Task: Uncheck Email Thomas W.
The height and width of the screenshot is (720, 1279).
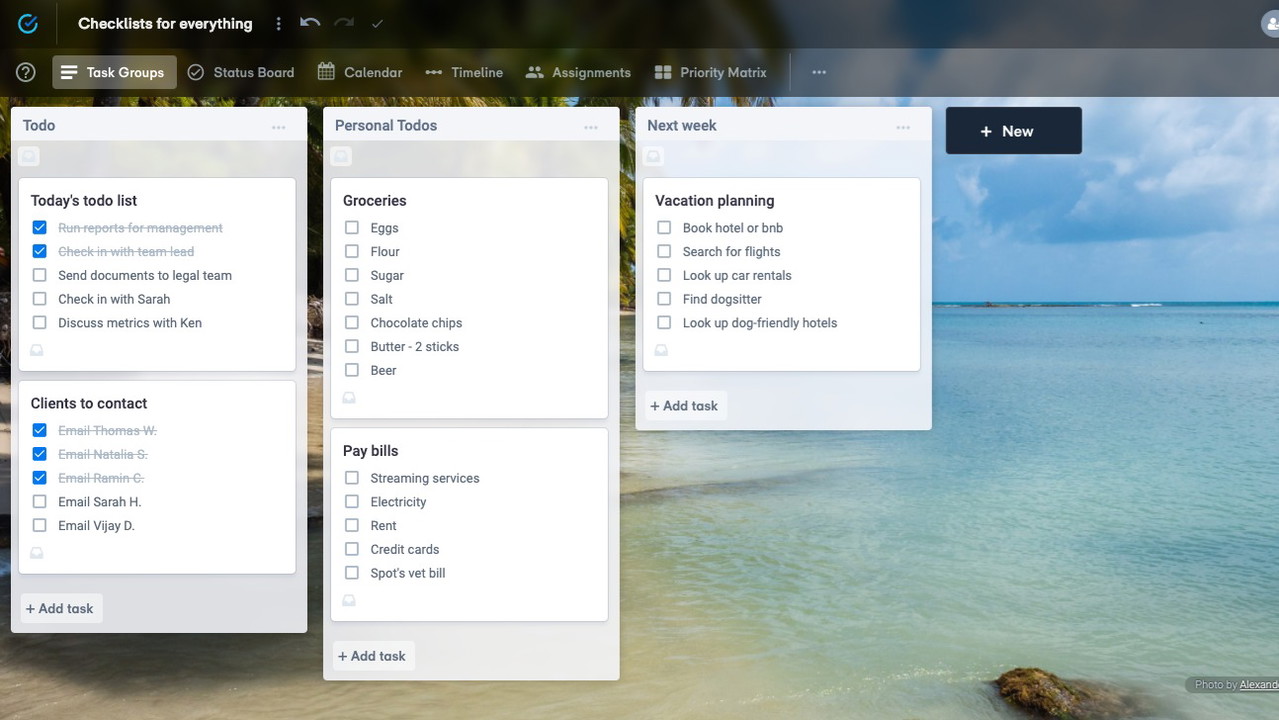Action: [40, 430]
